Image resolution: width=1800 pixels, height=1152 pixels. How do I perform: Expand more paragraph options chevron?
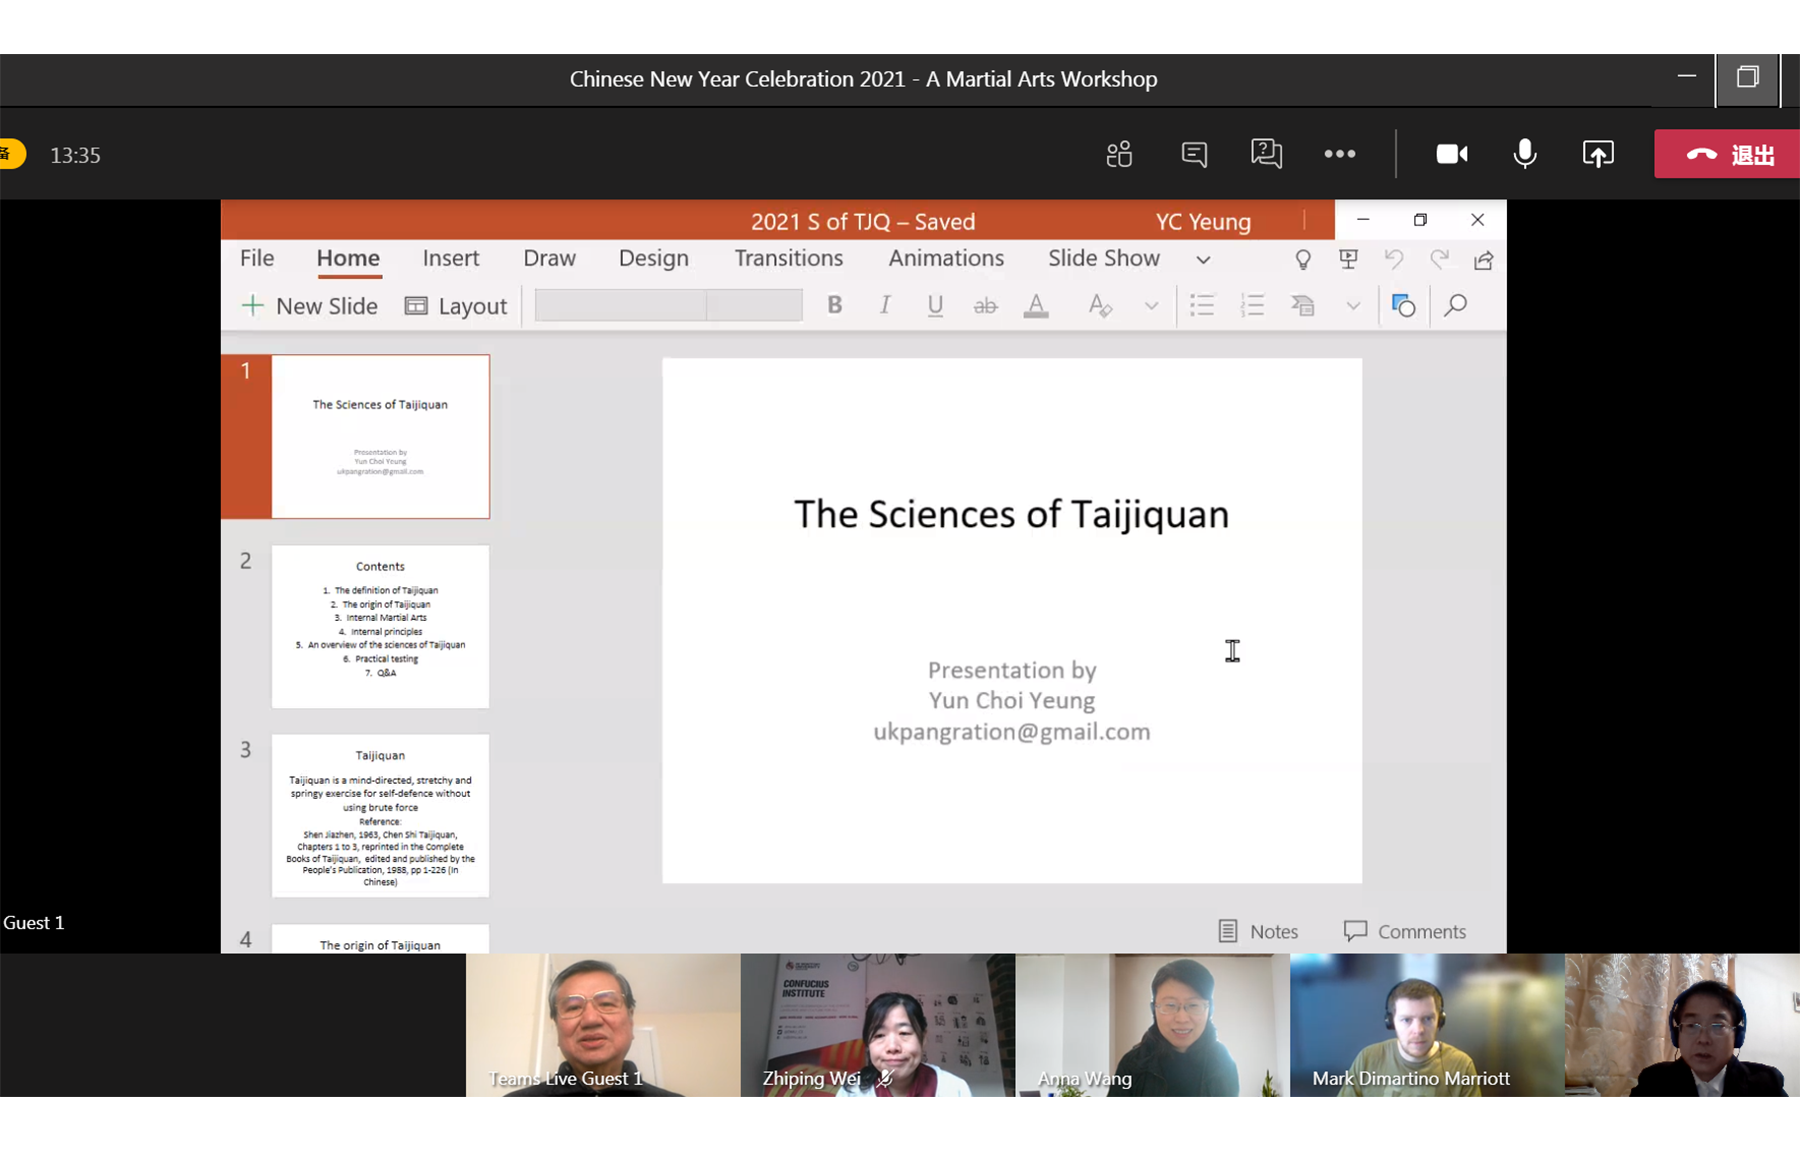[1353, 306]
